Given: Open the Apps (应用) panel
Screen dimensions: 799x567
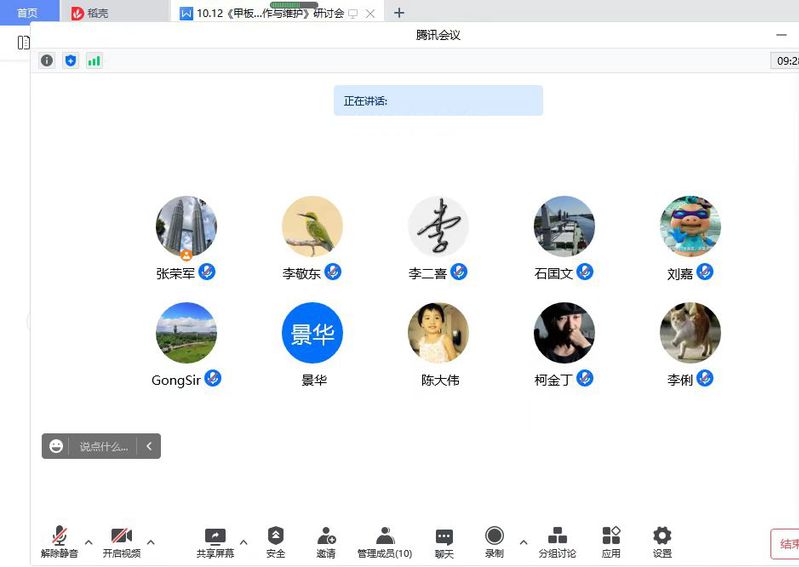Looking at the screenshot, I should (x=611, y=541).
